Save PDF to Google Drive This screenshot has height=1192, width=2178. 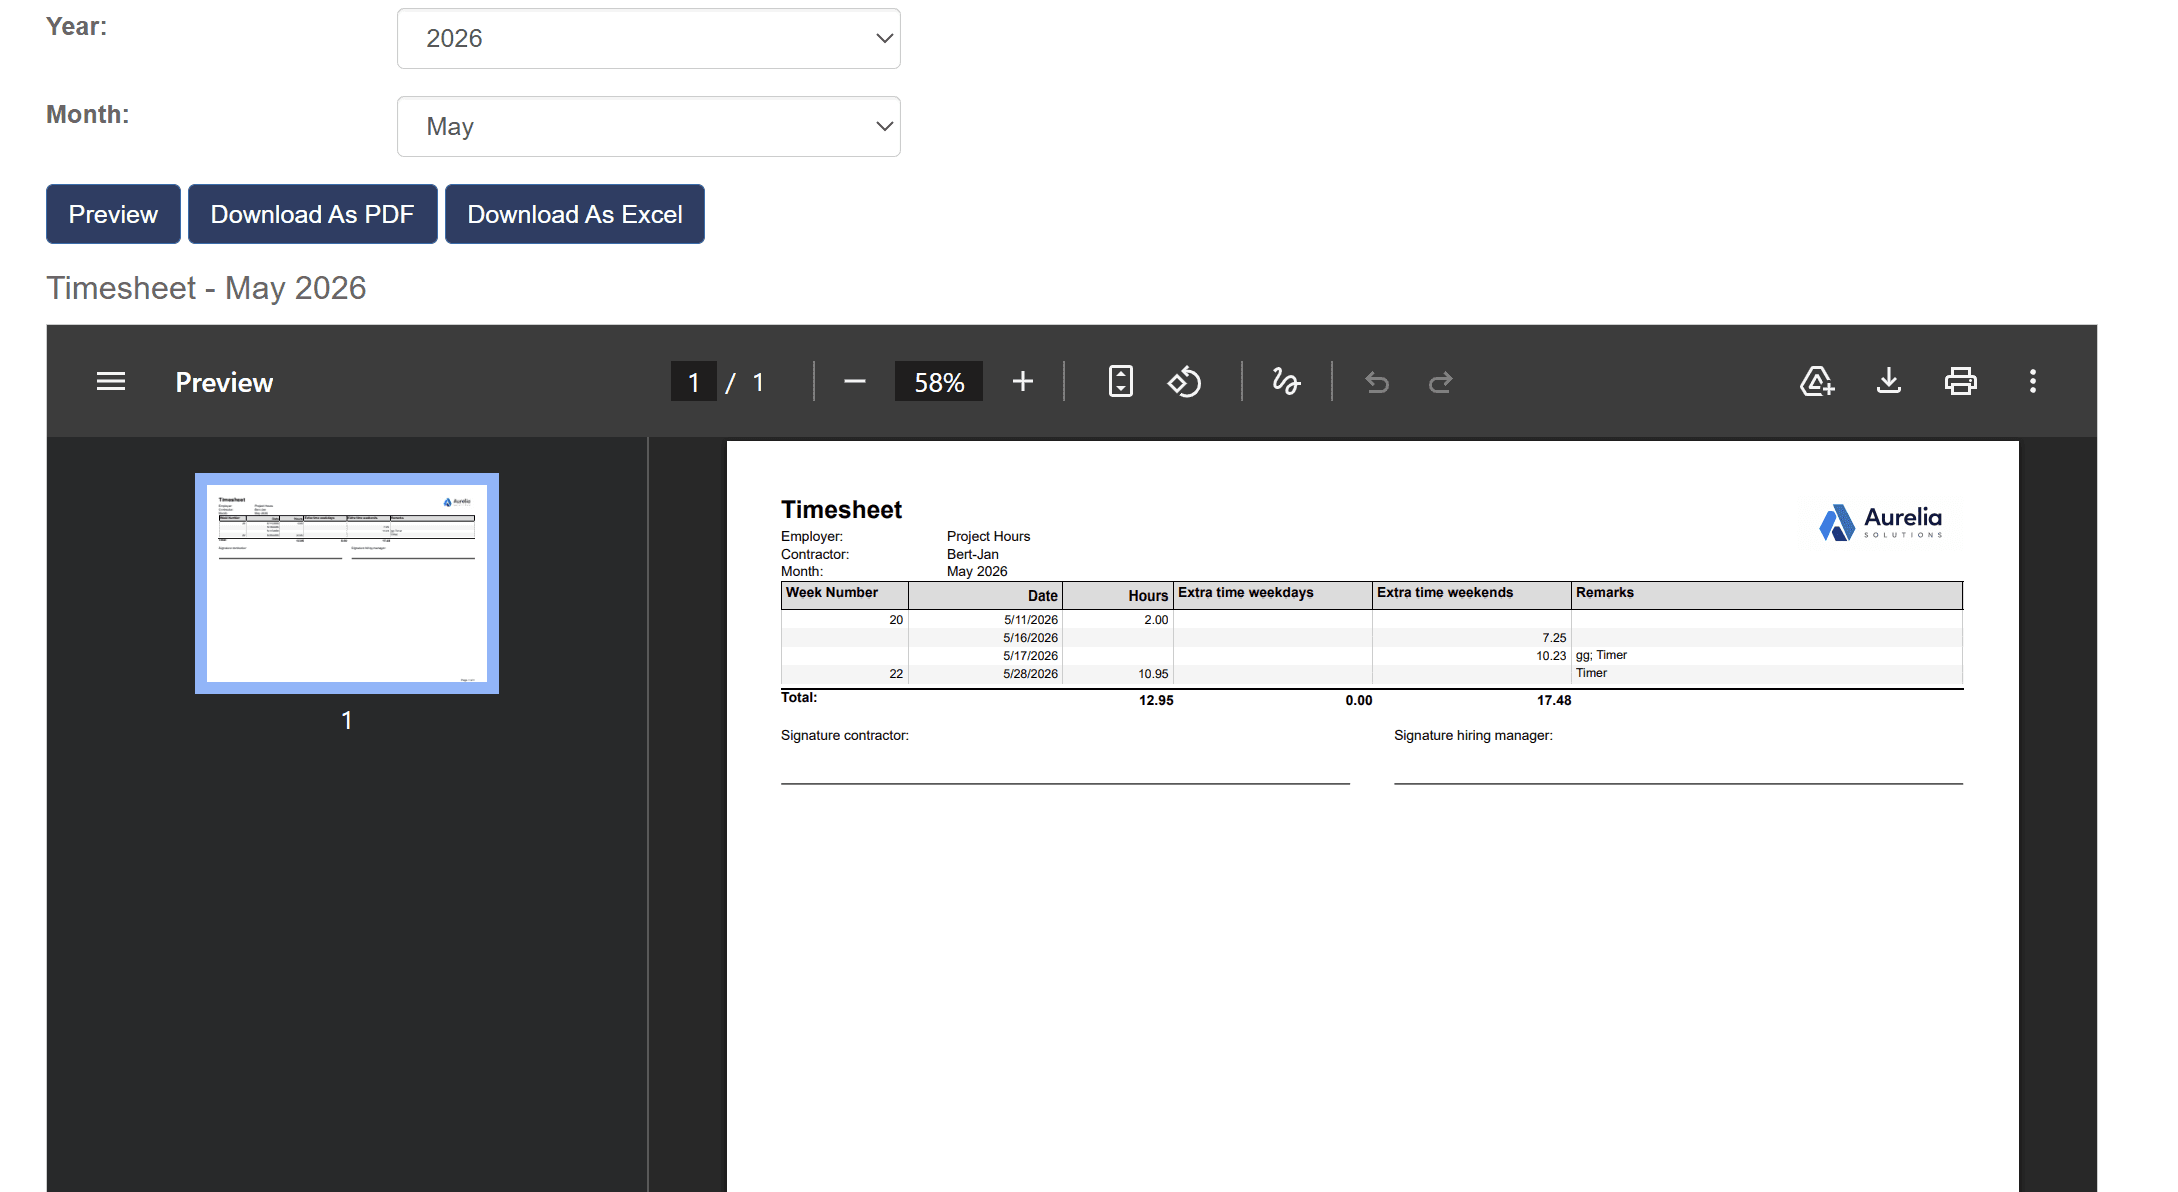(x=1817, y=382)
